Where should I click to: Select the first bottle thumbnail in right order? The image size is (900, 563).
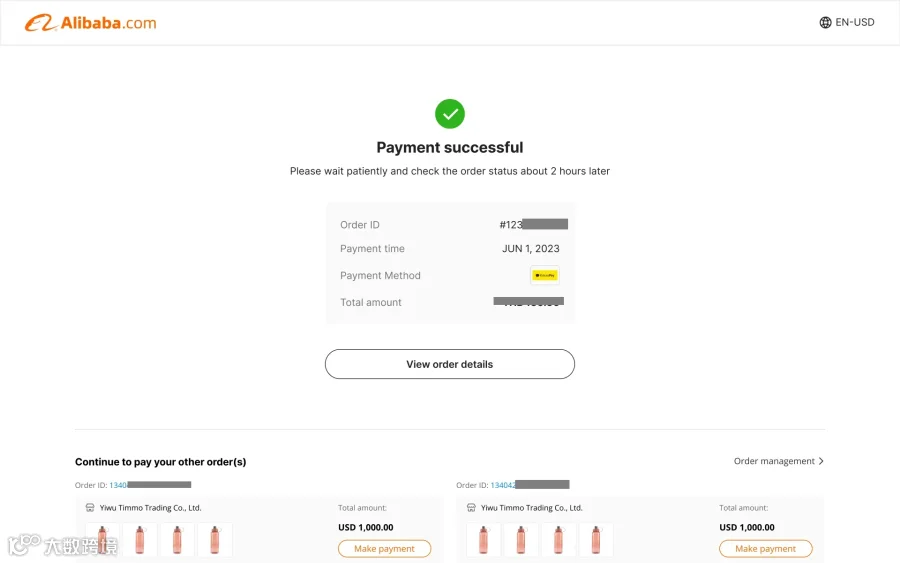pyautogui.click(x=483, y=539)
